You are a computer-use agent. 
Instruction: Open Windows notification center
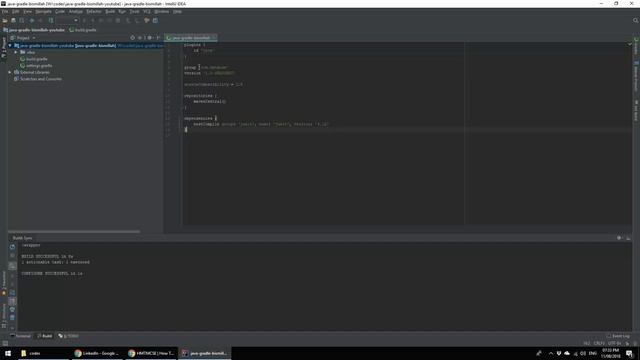[x=629, y=353]
